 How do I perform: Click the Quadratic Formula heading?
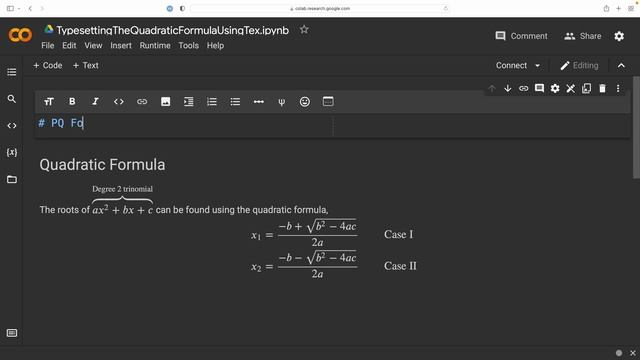point(102,164)
